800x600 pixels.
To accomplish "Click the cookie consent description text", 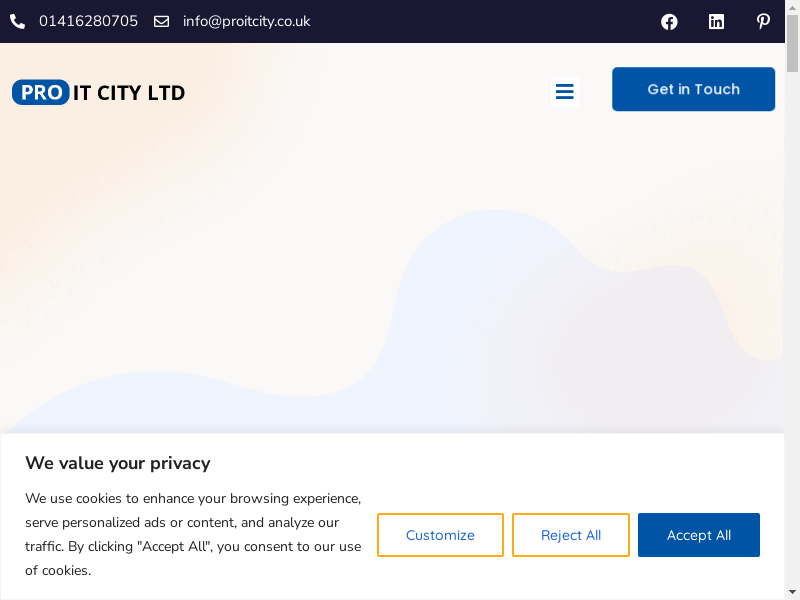I will point(193,534).
